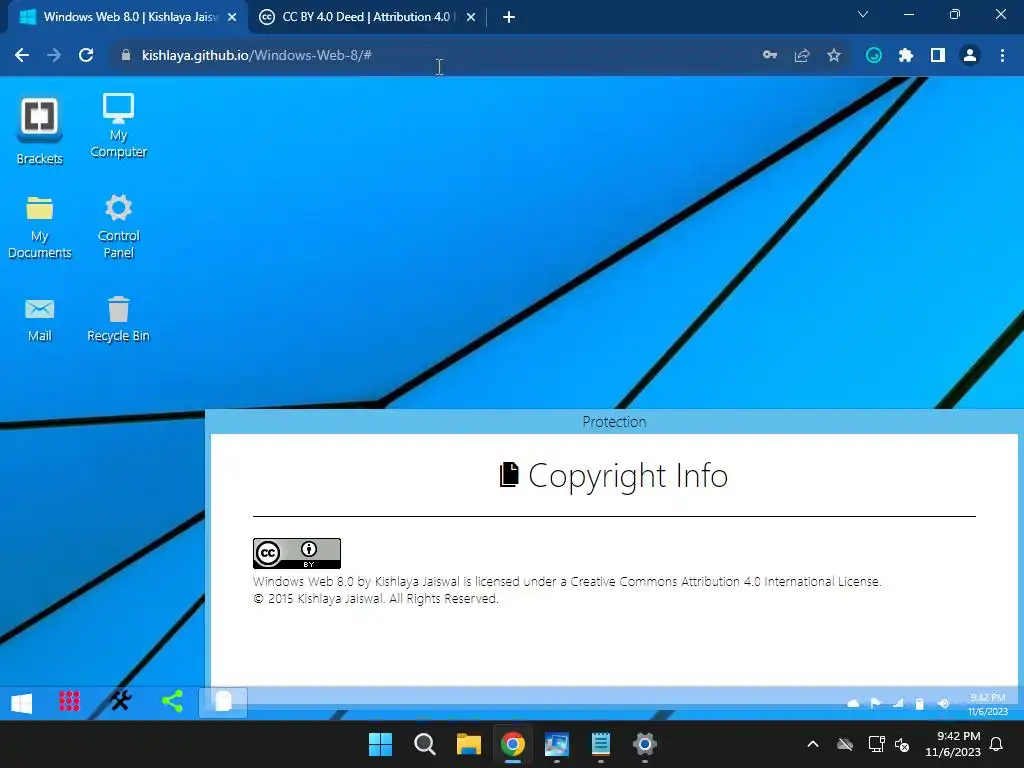Open the Chrome profile avatar

pos(970,56)
